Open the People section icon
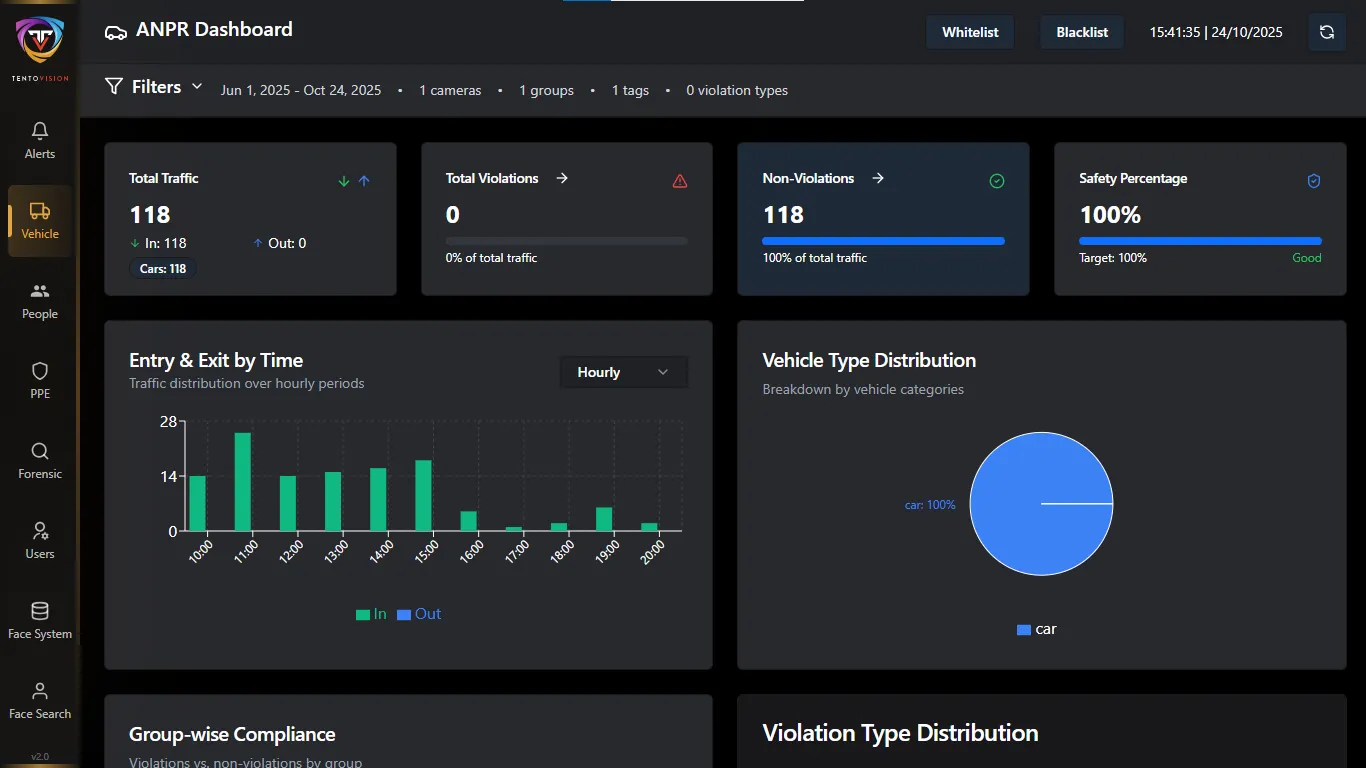This screenshot has width=1366, height=768. point(40,291)
